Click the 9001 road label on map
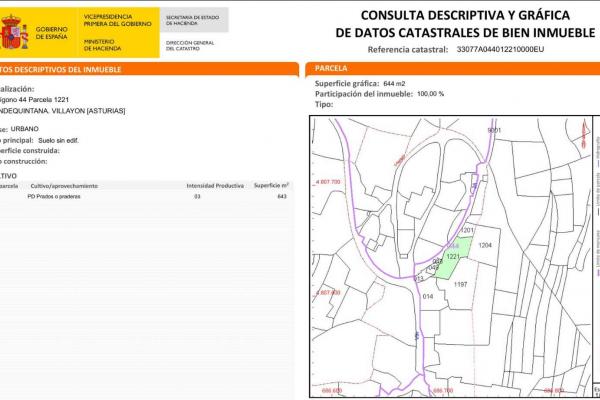 (x=493, y=131)
